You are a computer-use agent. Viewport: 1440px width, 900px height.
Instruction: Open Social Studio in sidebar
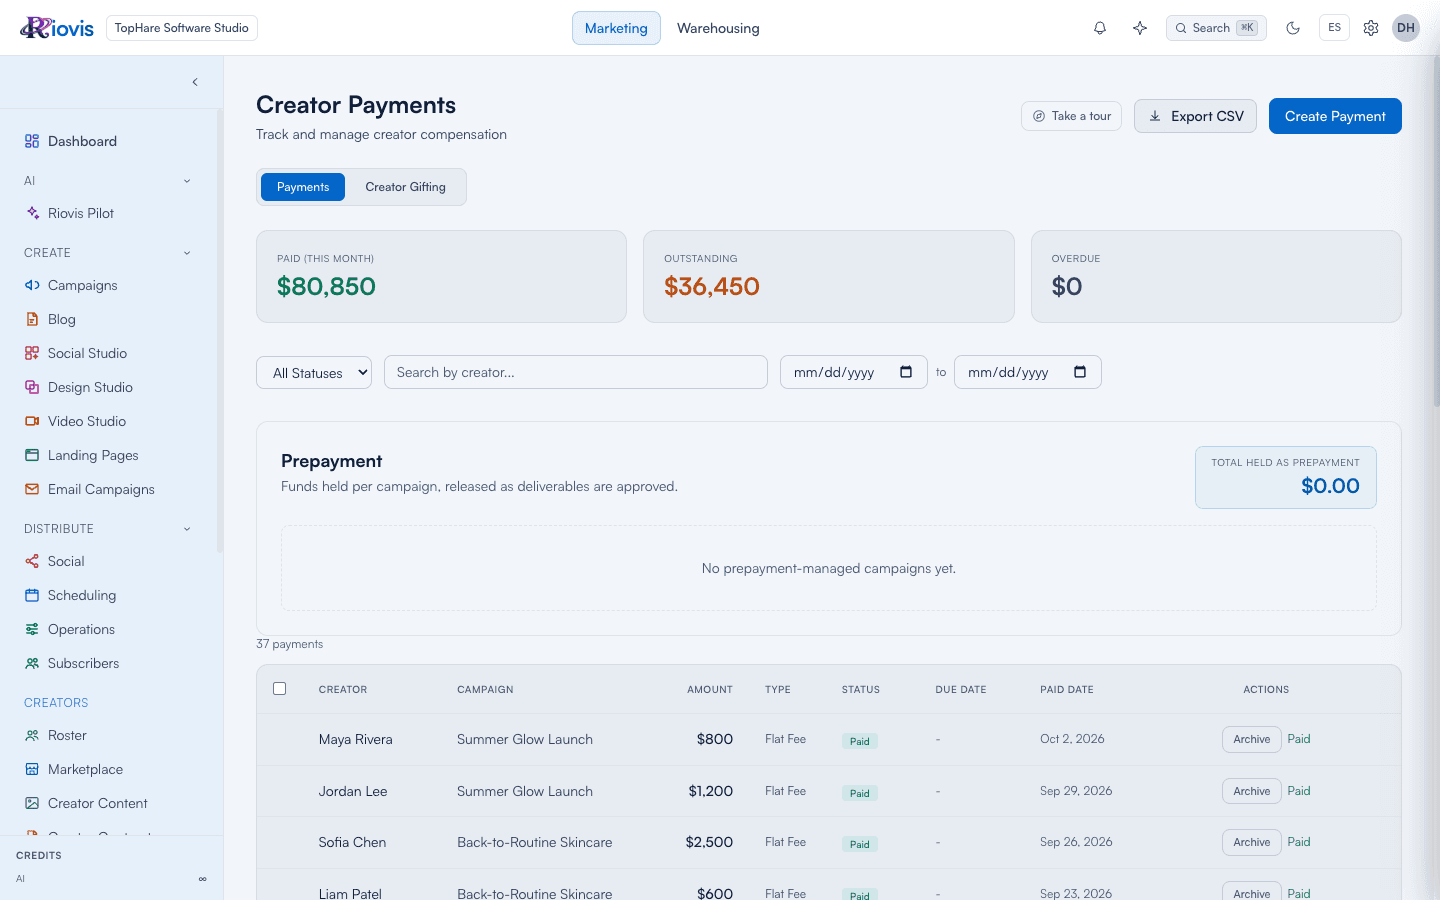108,353
